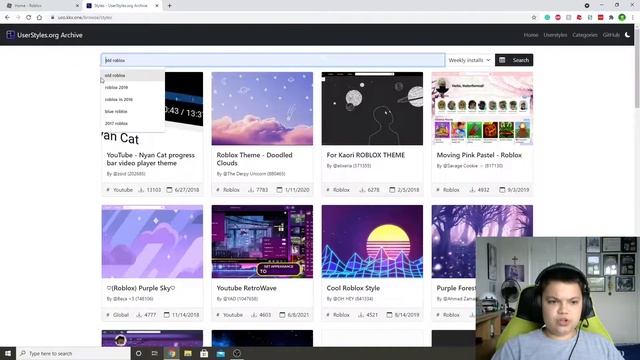Open a new browser tab
Image resolution: width=640 pixels, height=360 pixels.
click(169, 6)
